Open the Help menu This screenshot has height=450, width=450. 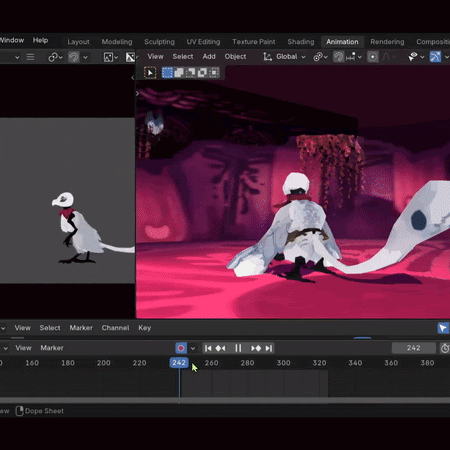40,40
